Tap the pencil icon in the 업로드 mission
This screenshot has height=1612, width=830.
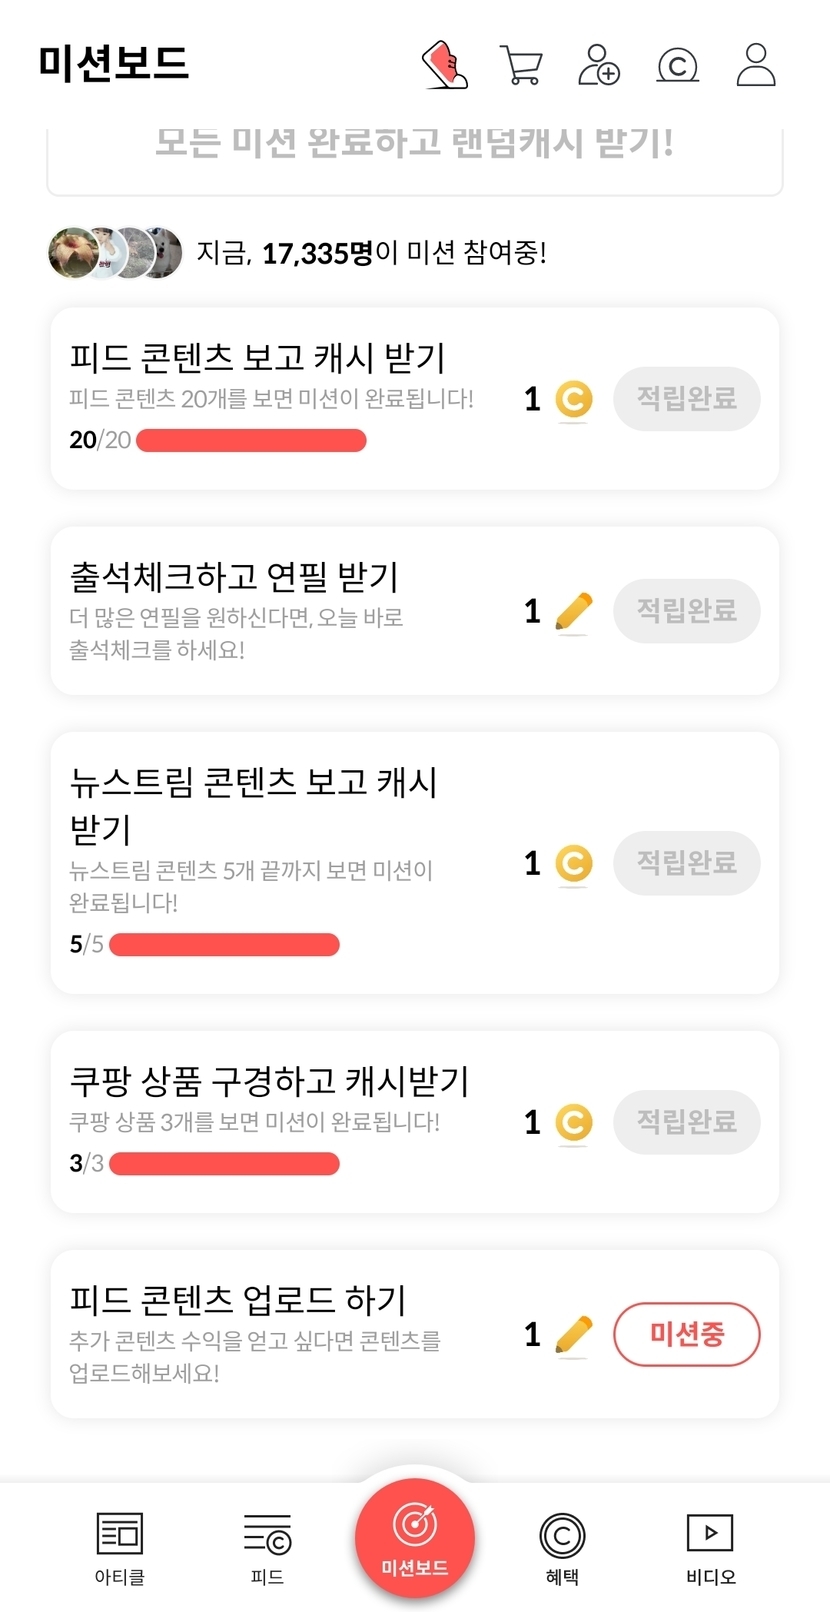[x=573, y=1334]
